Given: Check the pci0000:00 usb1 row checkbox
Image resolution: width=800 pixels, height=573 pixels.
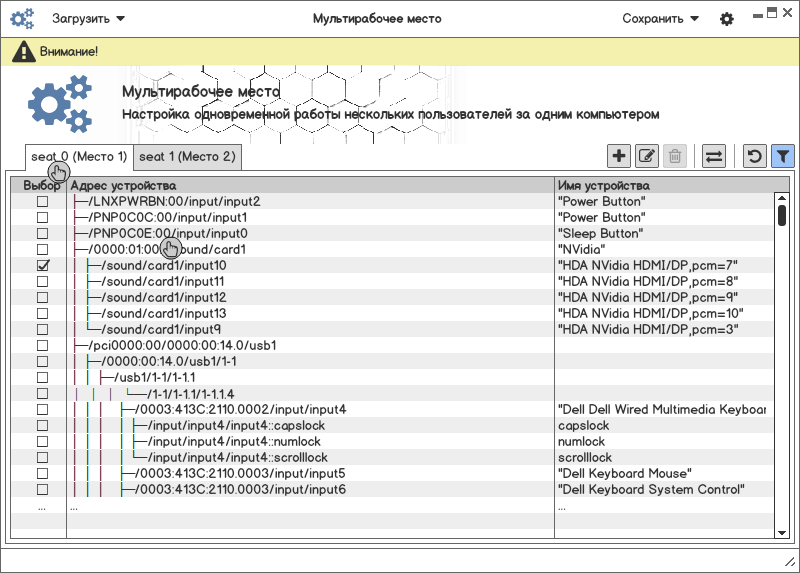Looking at the screenshot, I should tap(42, 345).
